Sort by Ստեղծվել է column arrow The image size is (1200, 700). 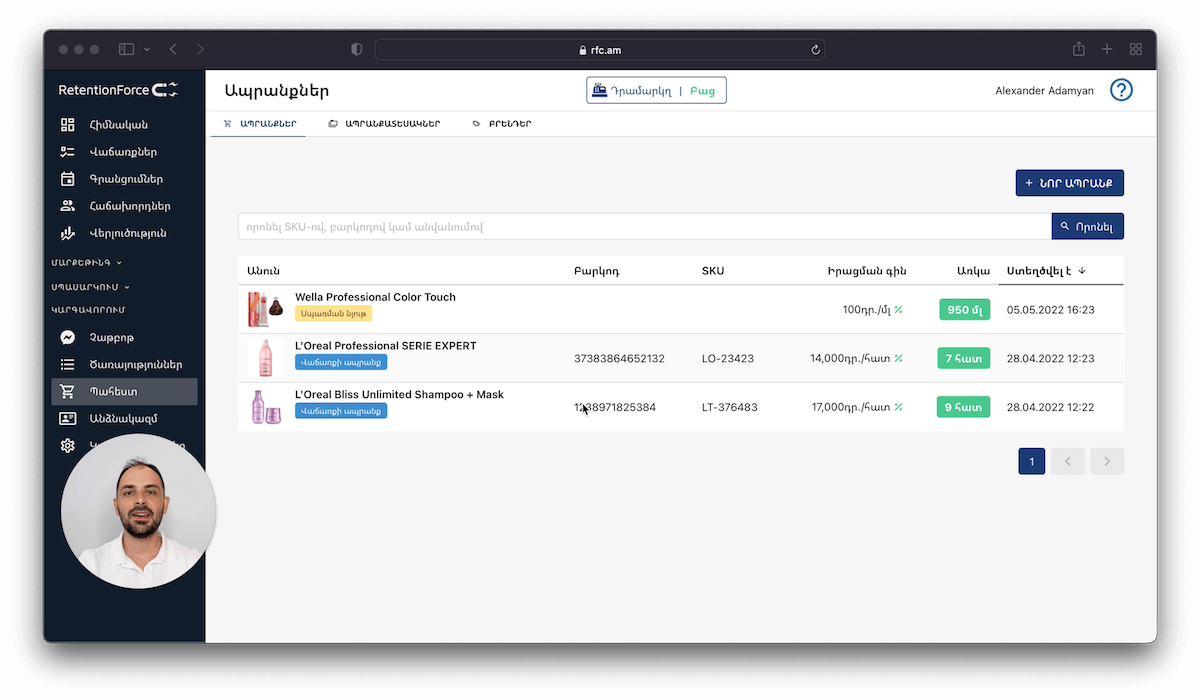[x=1082, y=271]
